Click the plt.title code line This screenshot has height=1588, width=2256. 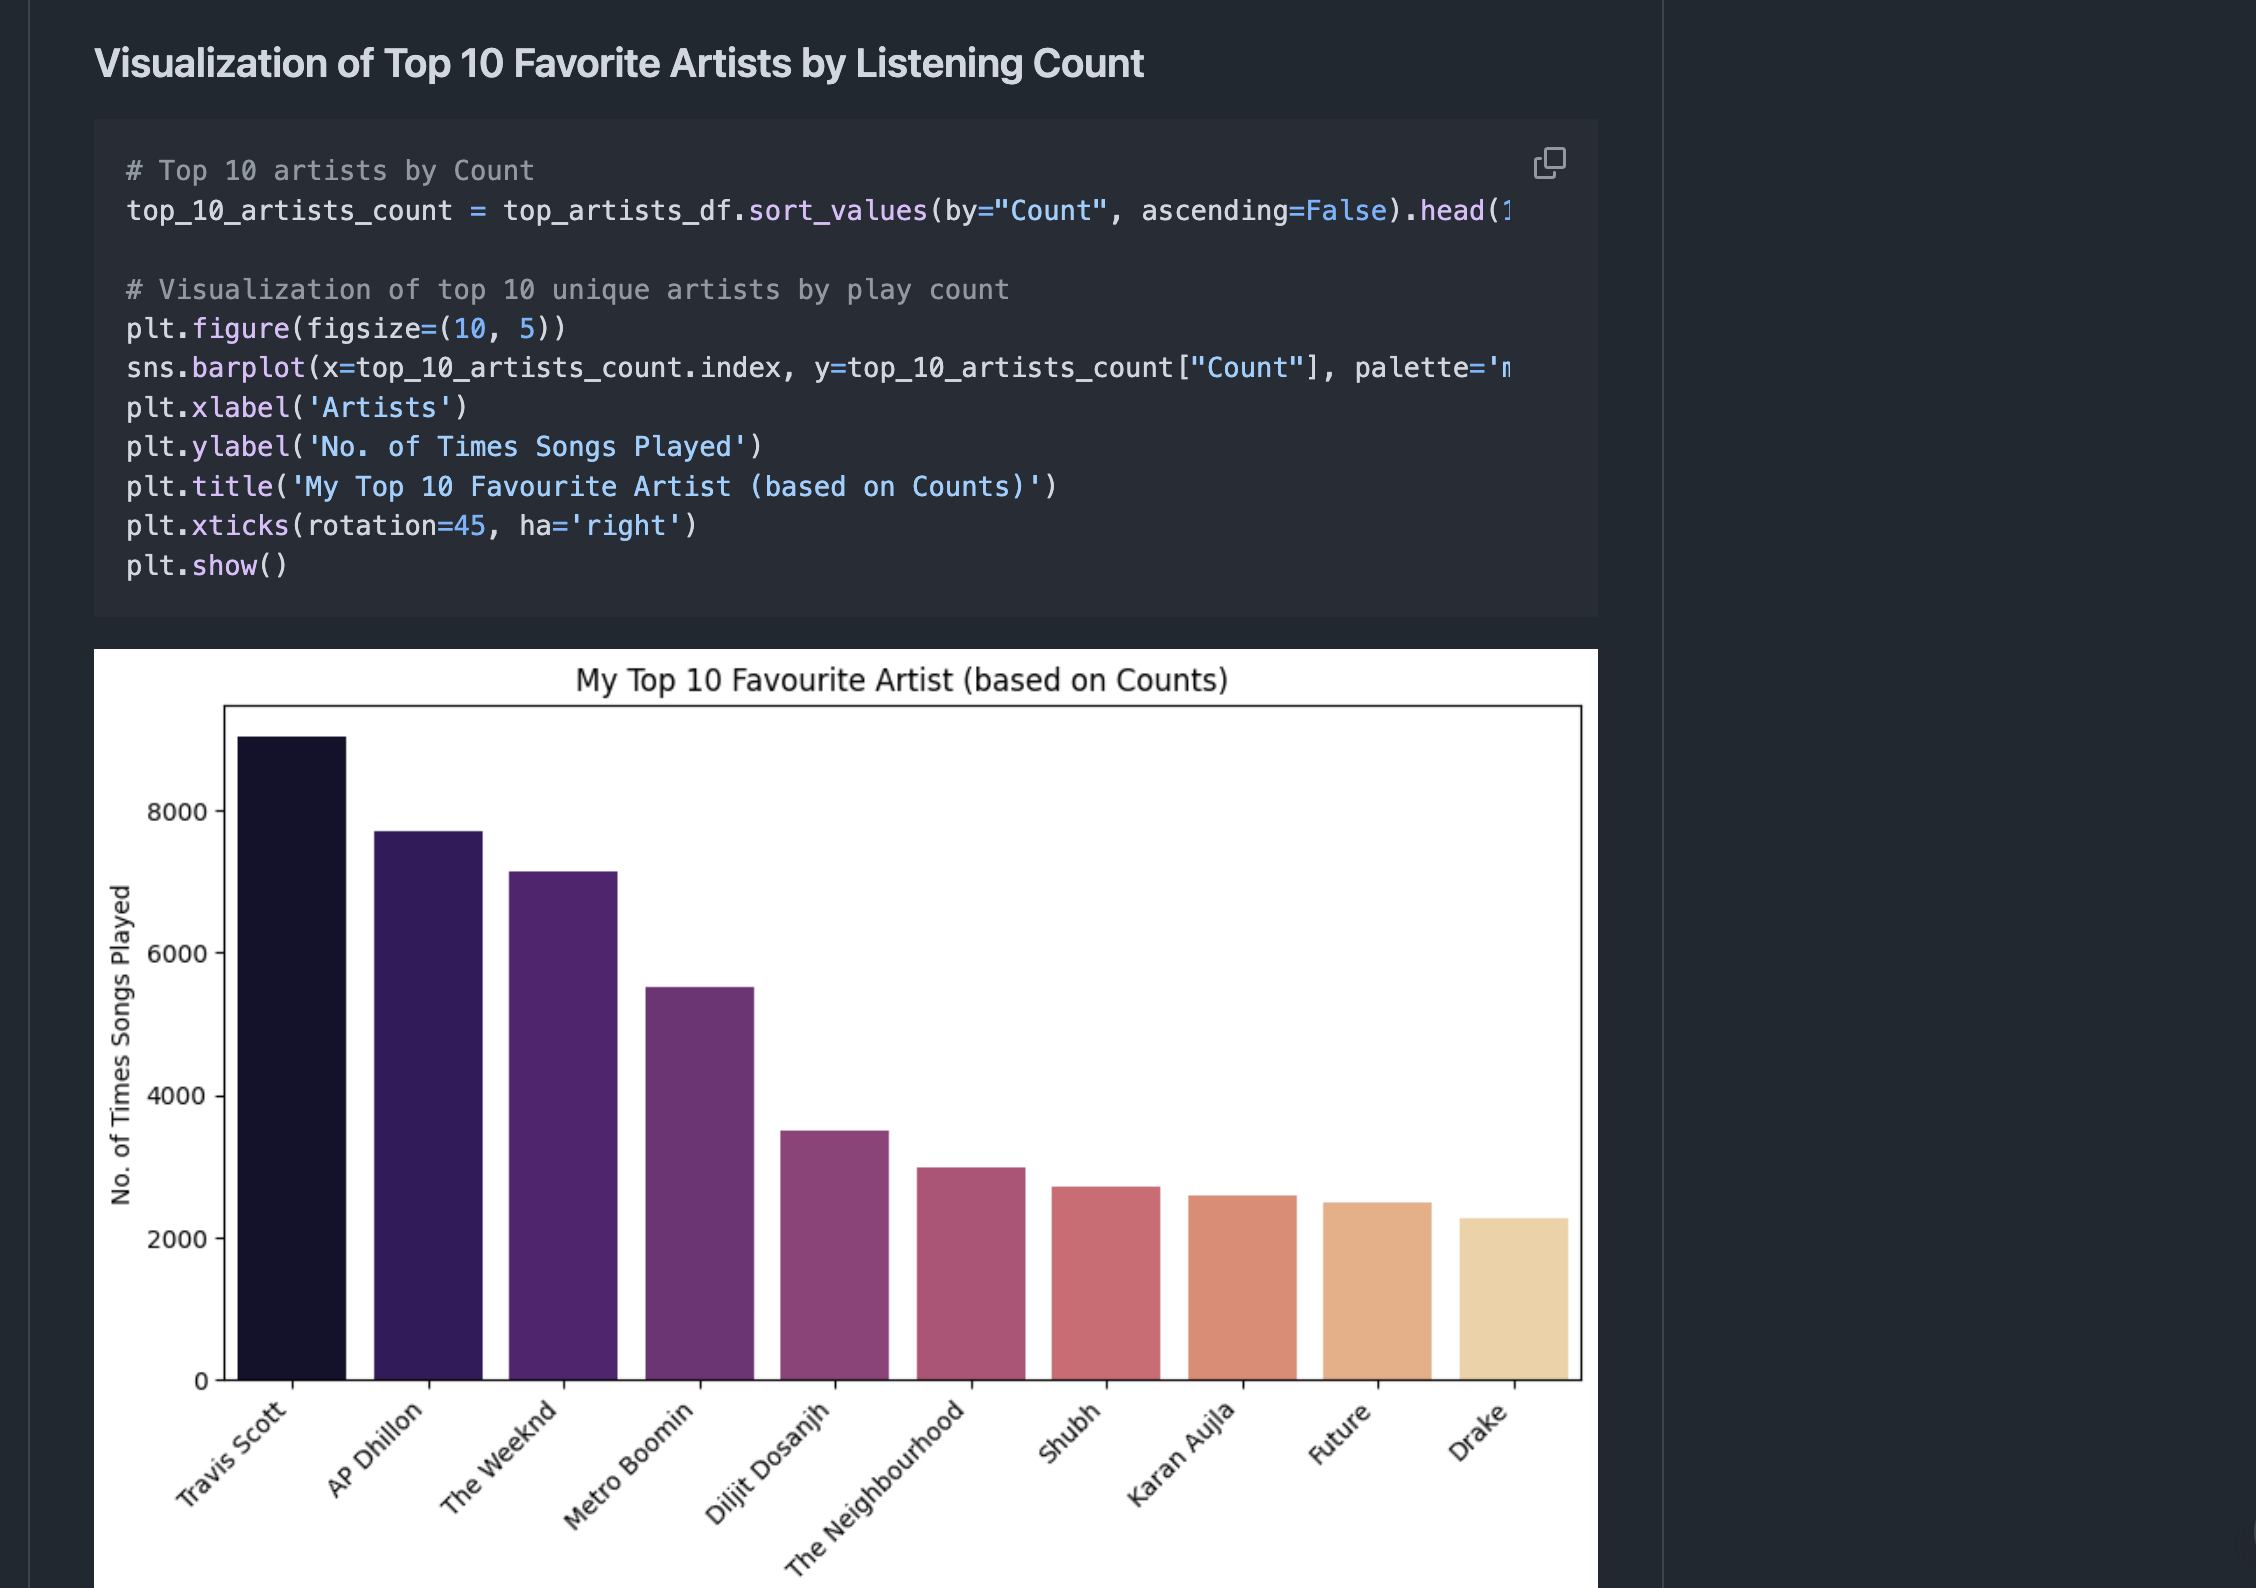point(591,487)
